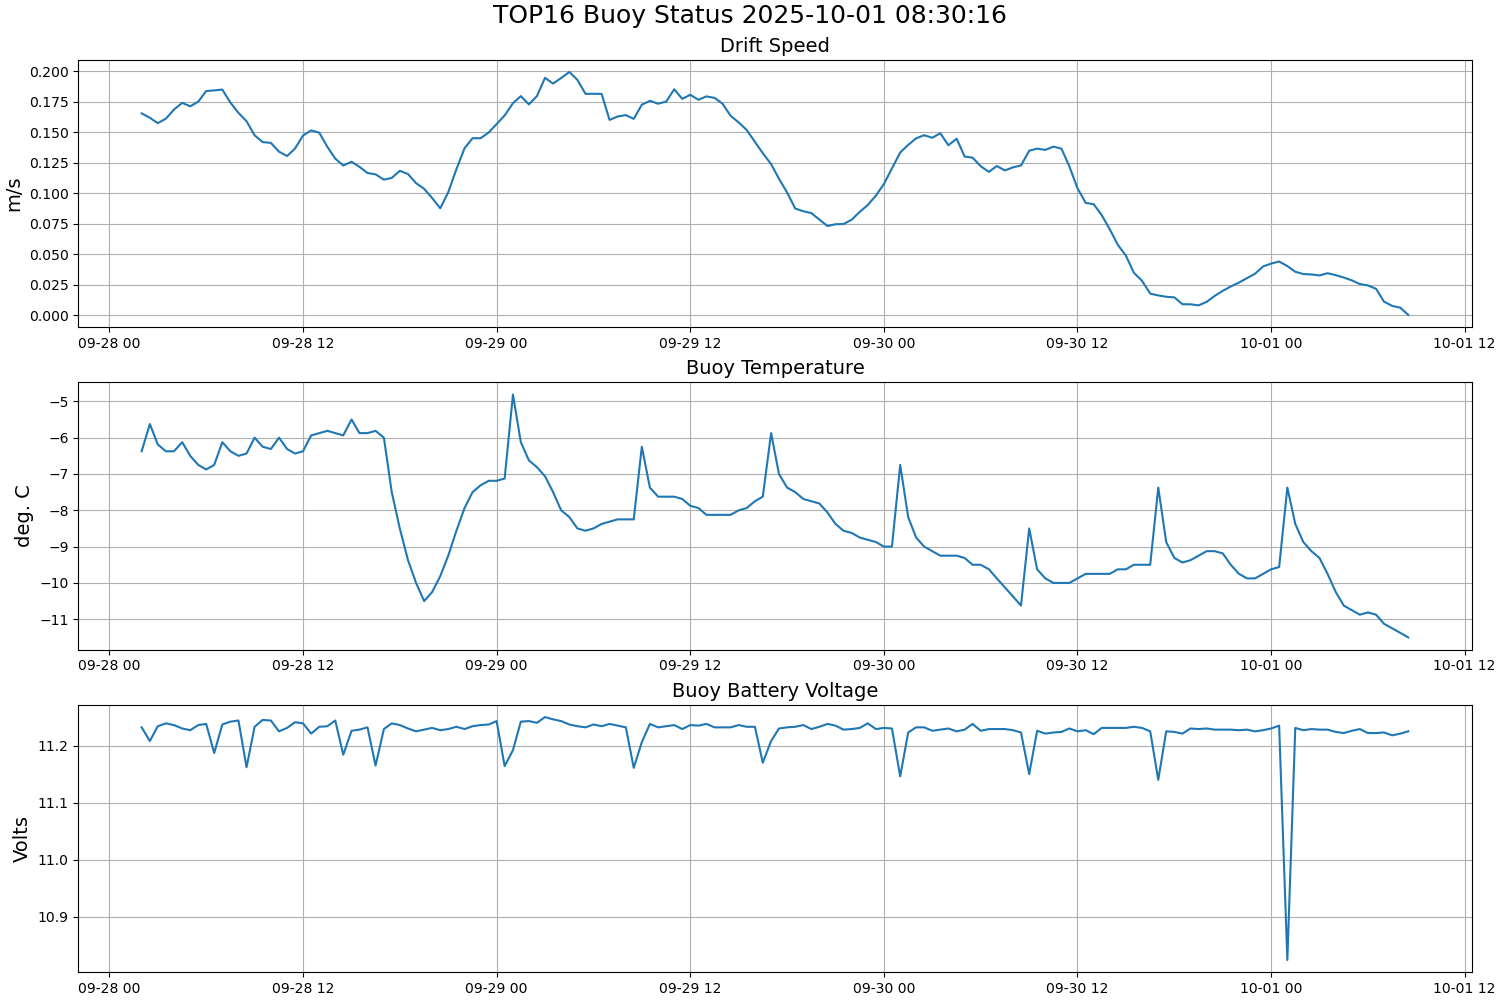Click the highest temperature spike near −5 degrees
Screen dimensions: 1500x1000
pos(513,394)
